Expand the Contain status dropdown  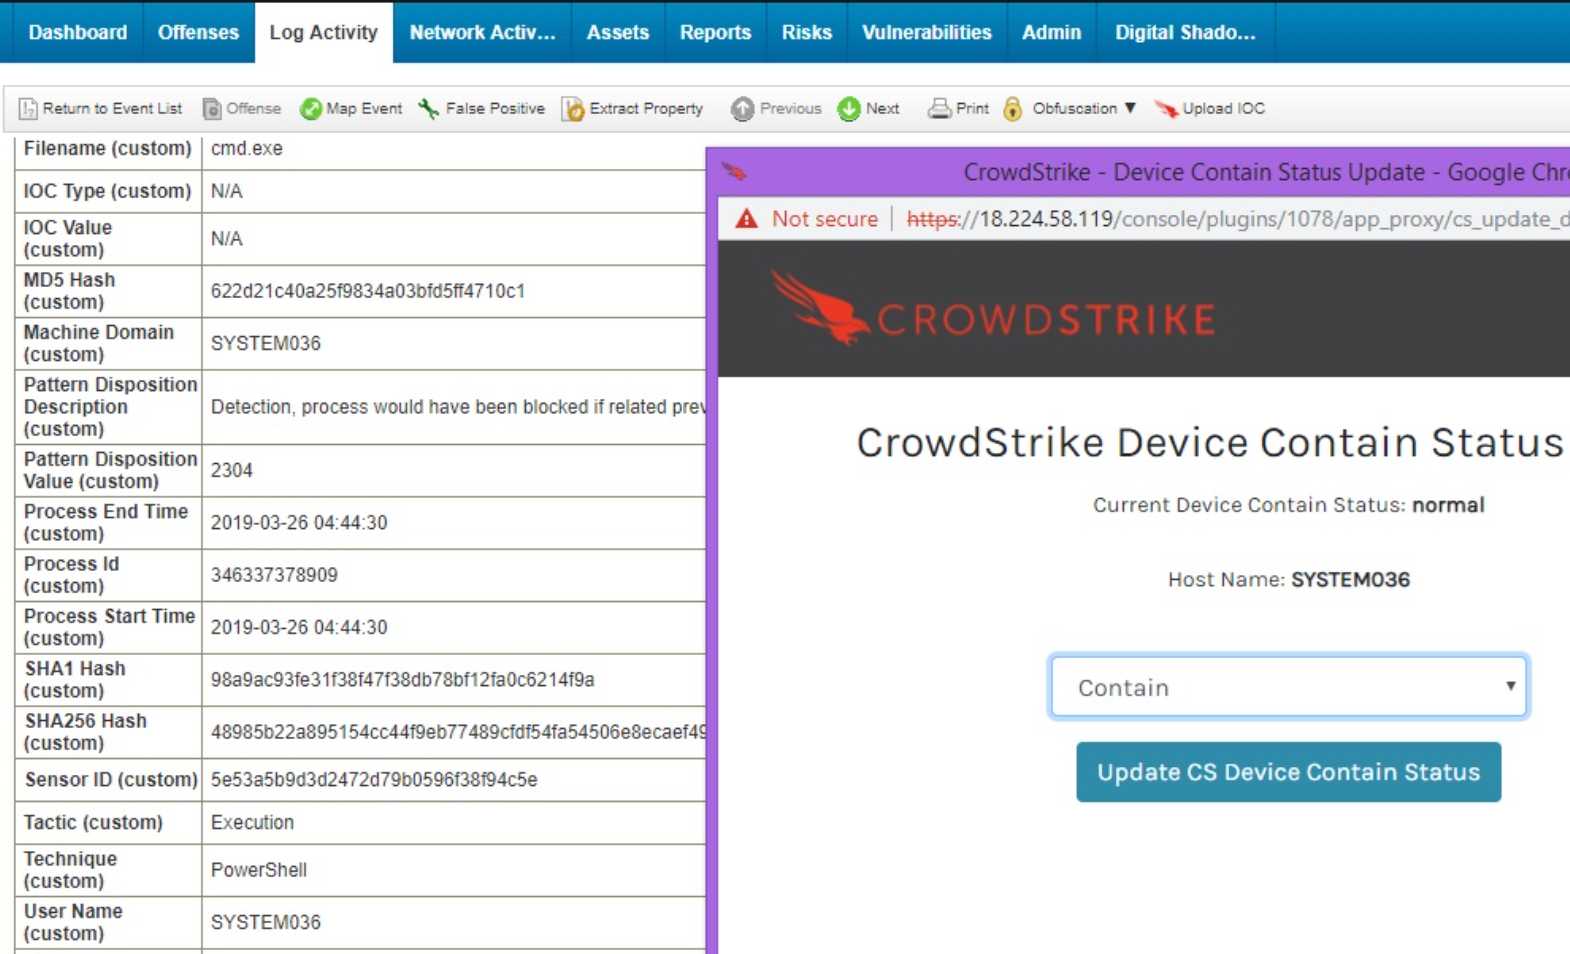pos(1288,687)
